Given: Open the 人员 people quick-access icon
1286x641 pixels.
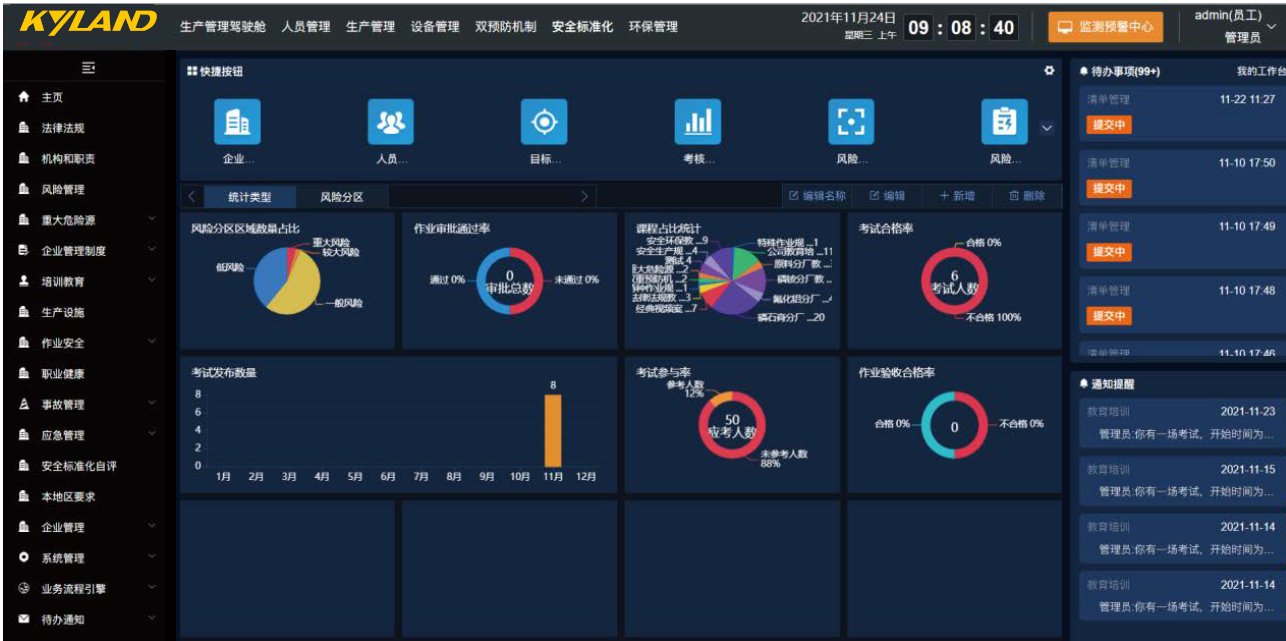Looking at the screenshot, I should point(390,122).
